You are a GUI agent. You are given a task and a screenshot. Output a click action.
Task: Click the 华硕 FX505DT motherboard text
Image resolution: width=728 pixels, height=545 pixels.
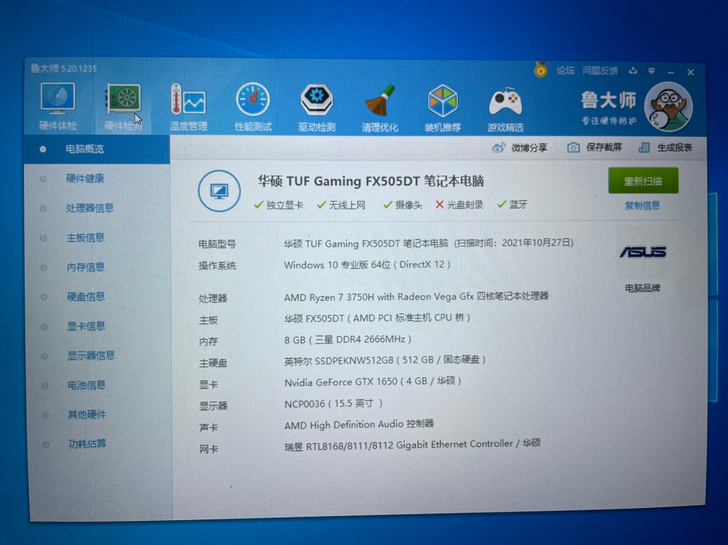coord(377,318)
